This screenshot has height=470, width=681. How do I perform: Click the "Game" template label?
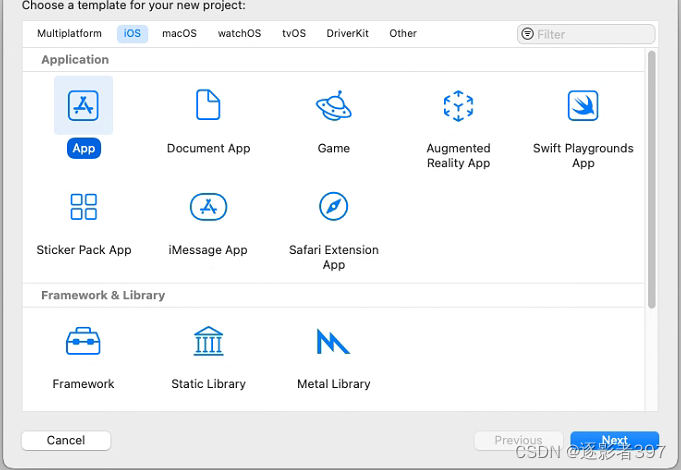pyautogui.click(x=334, y=148)
